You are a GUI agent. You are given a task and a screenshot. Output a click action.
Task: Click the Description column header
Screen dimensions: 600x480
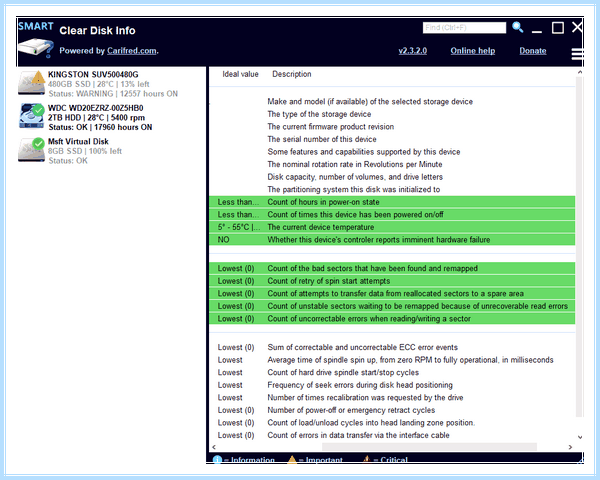pos(292,74)
